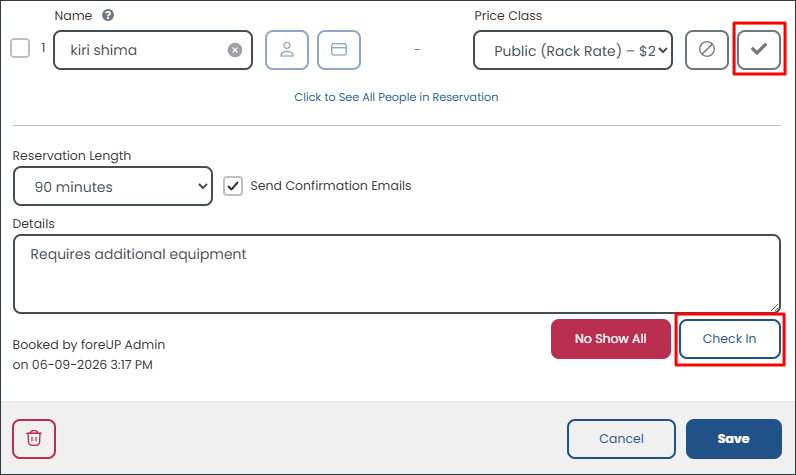Click the No Show All button
This screenshot has width=796, height=475.
coord(611,339)
